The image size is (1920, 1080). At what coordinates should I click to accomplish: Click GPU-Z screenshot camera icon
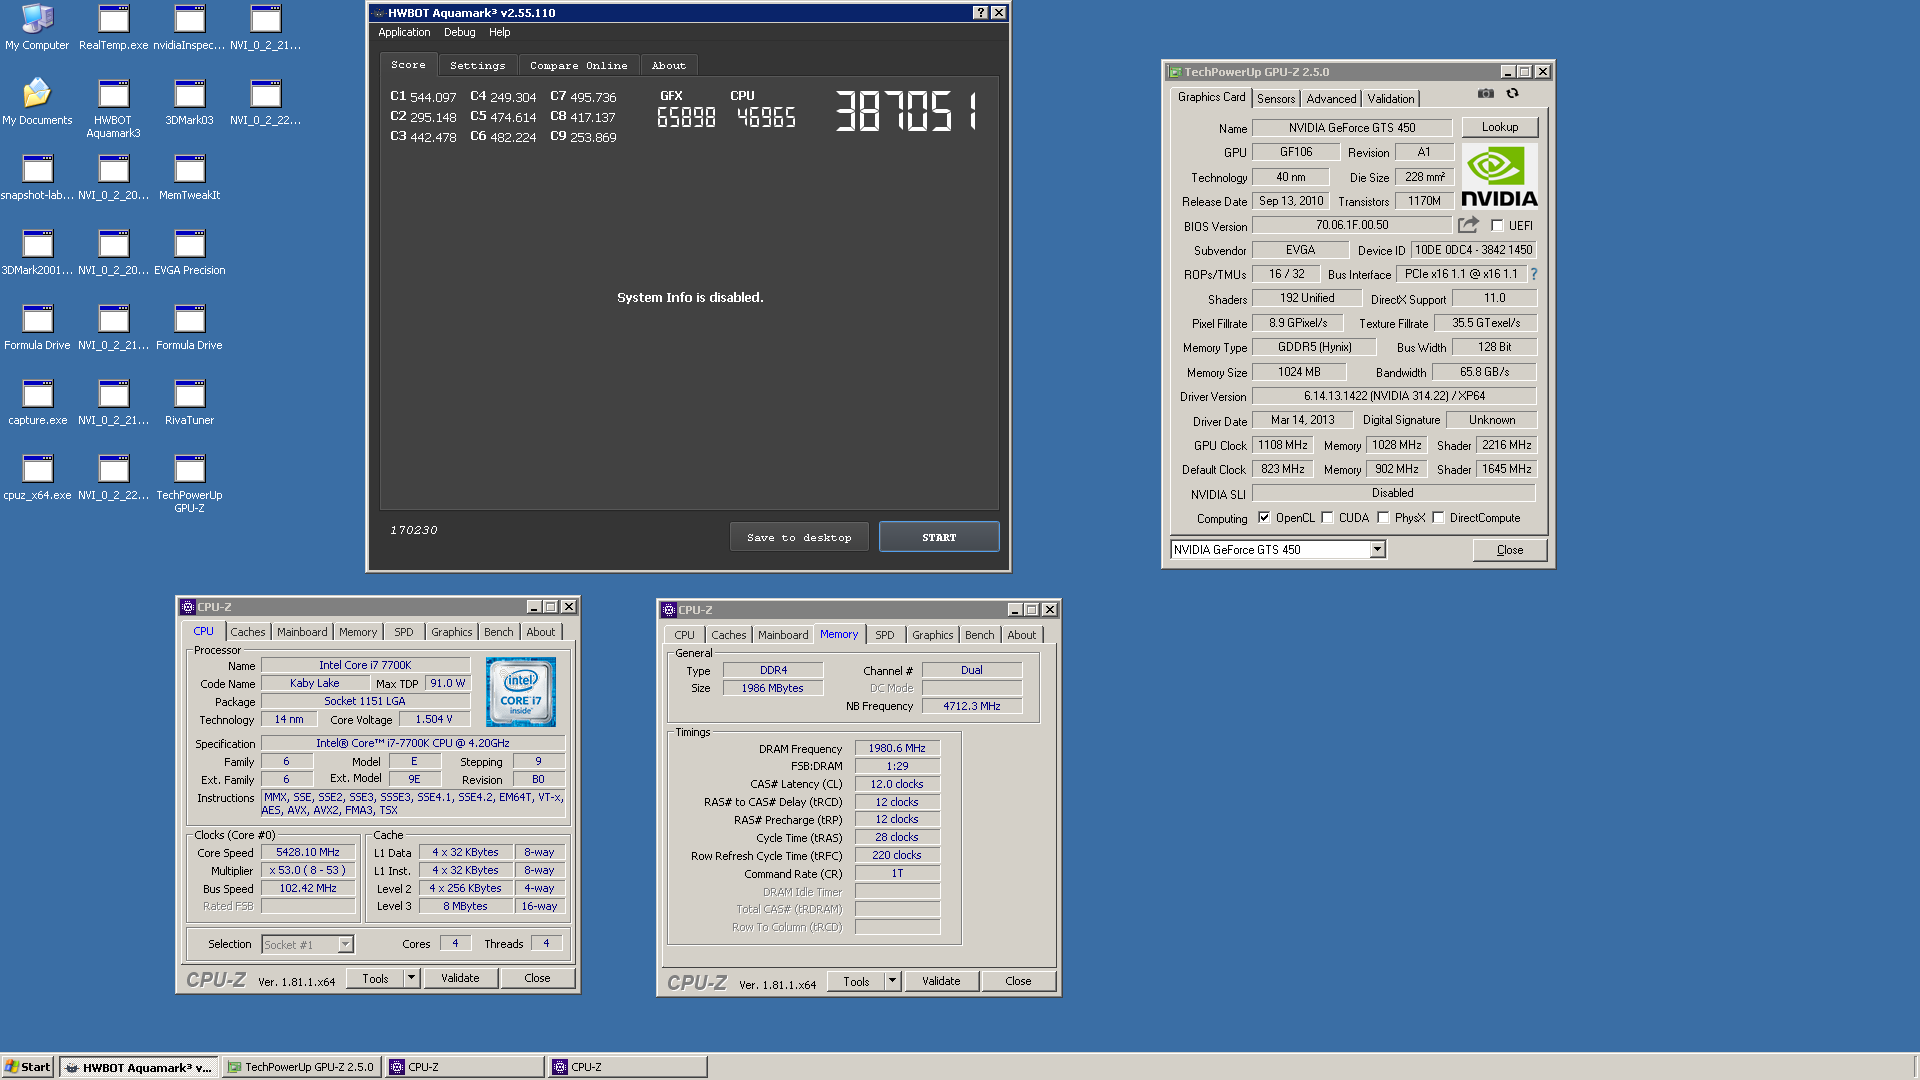point(1486,93)
